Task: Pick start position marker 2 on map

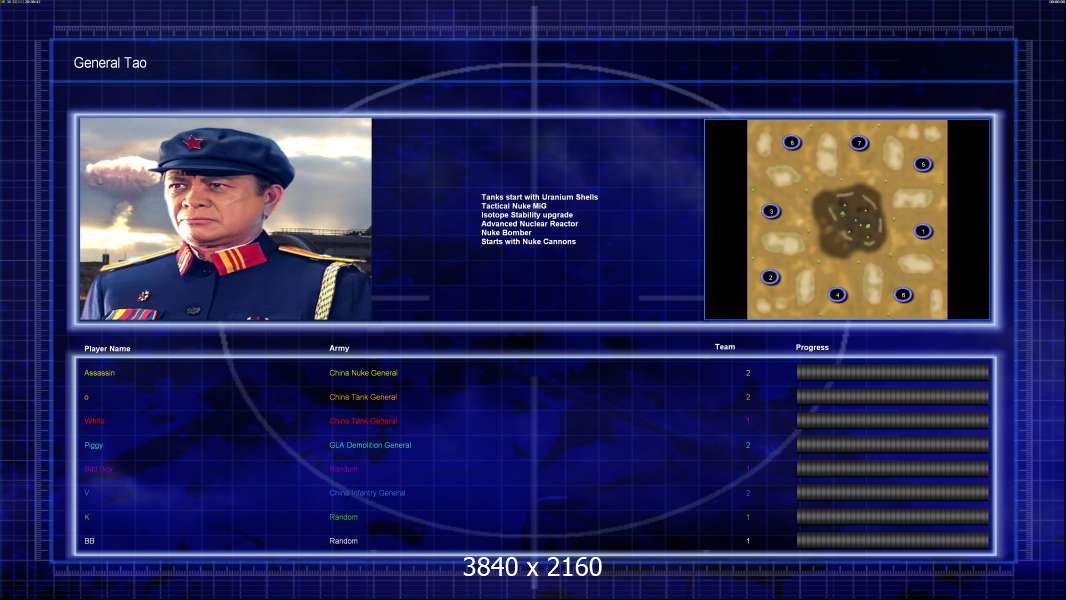Action: pos(770,277)
